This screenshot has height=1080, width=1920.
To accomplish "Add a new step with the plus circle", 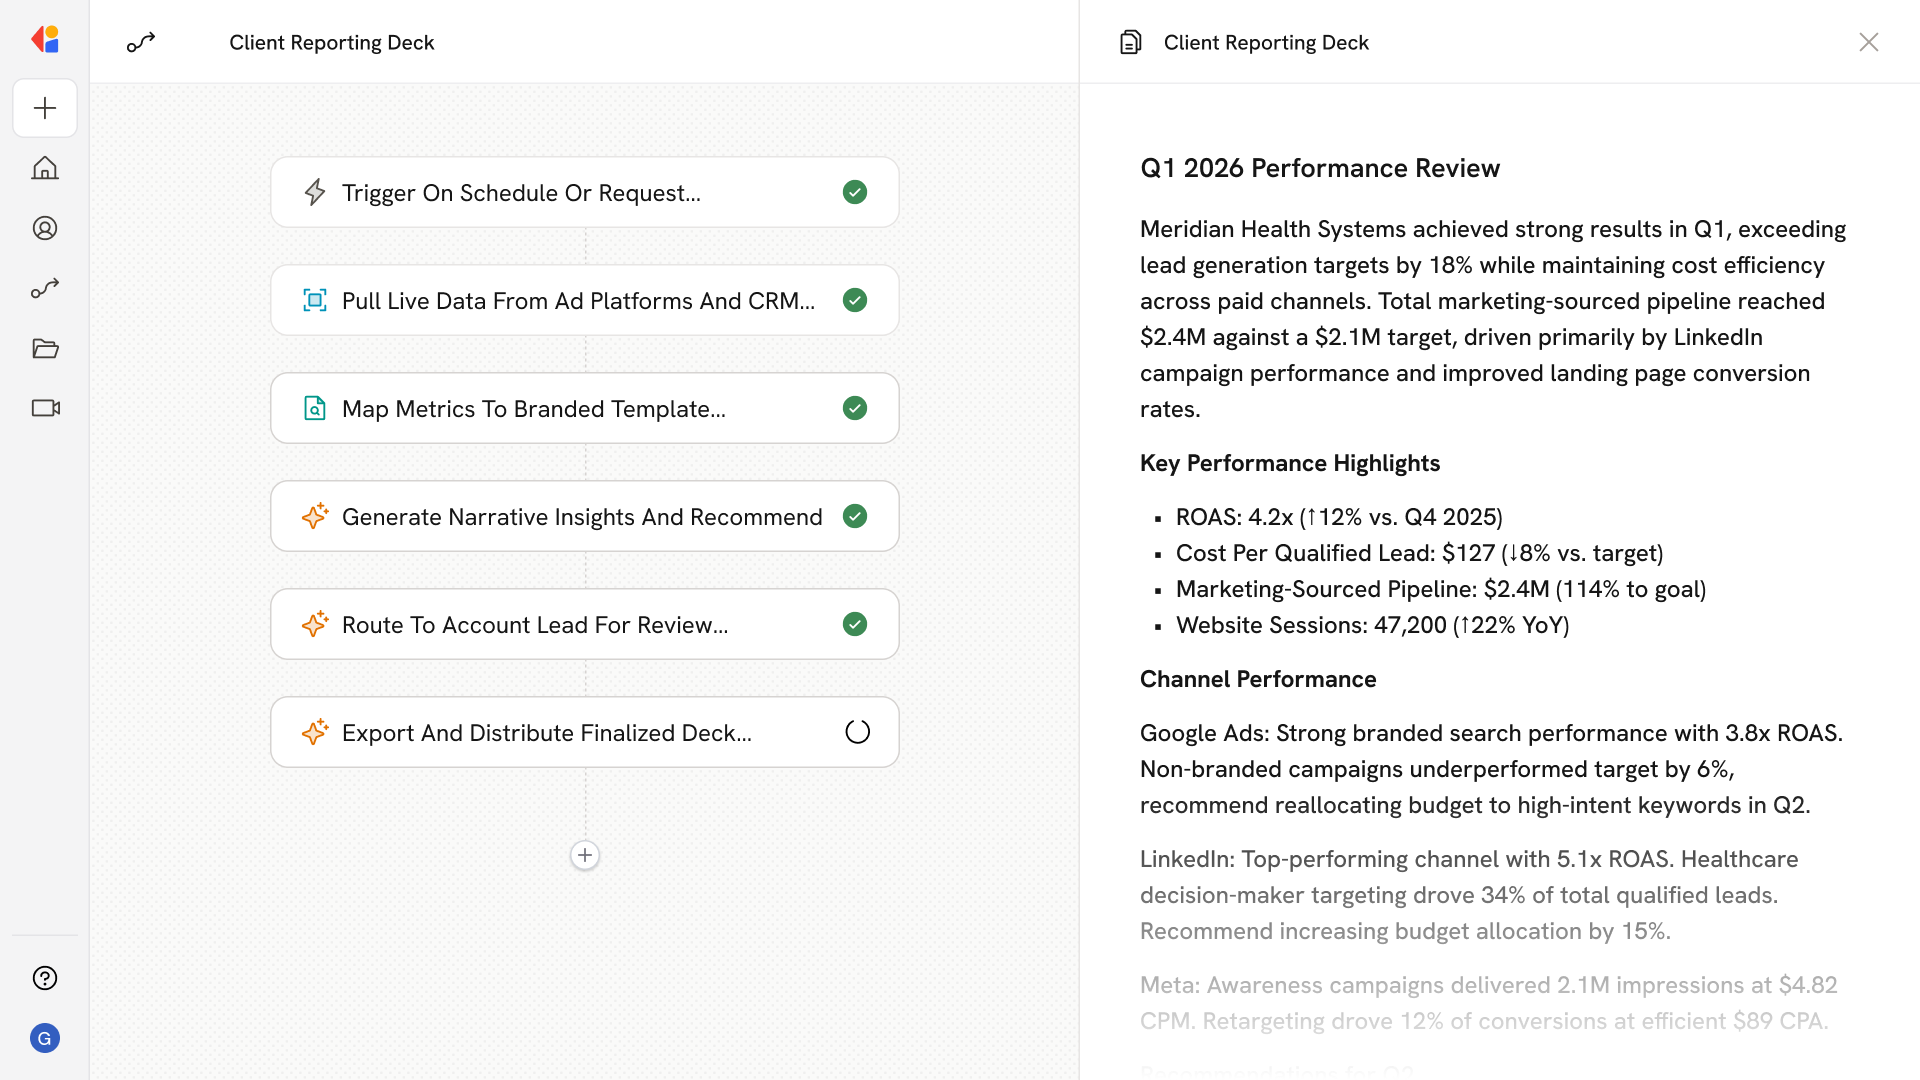I will [x=585, y=855].
